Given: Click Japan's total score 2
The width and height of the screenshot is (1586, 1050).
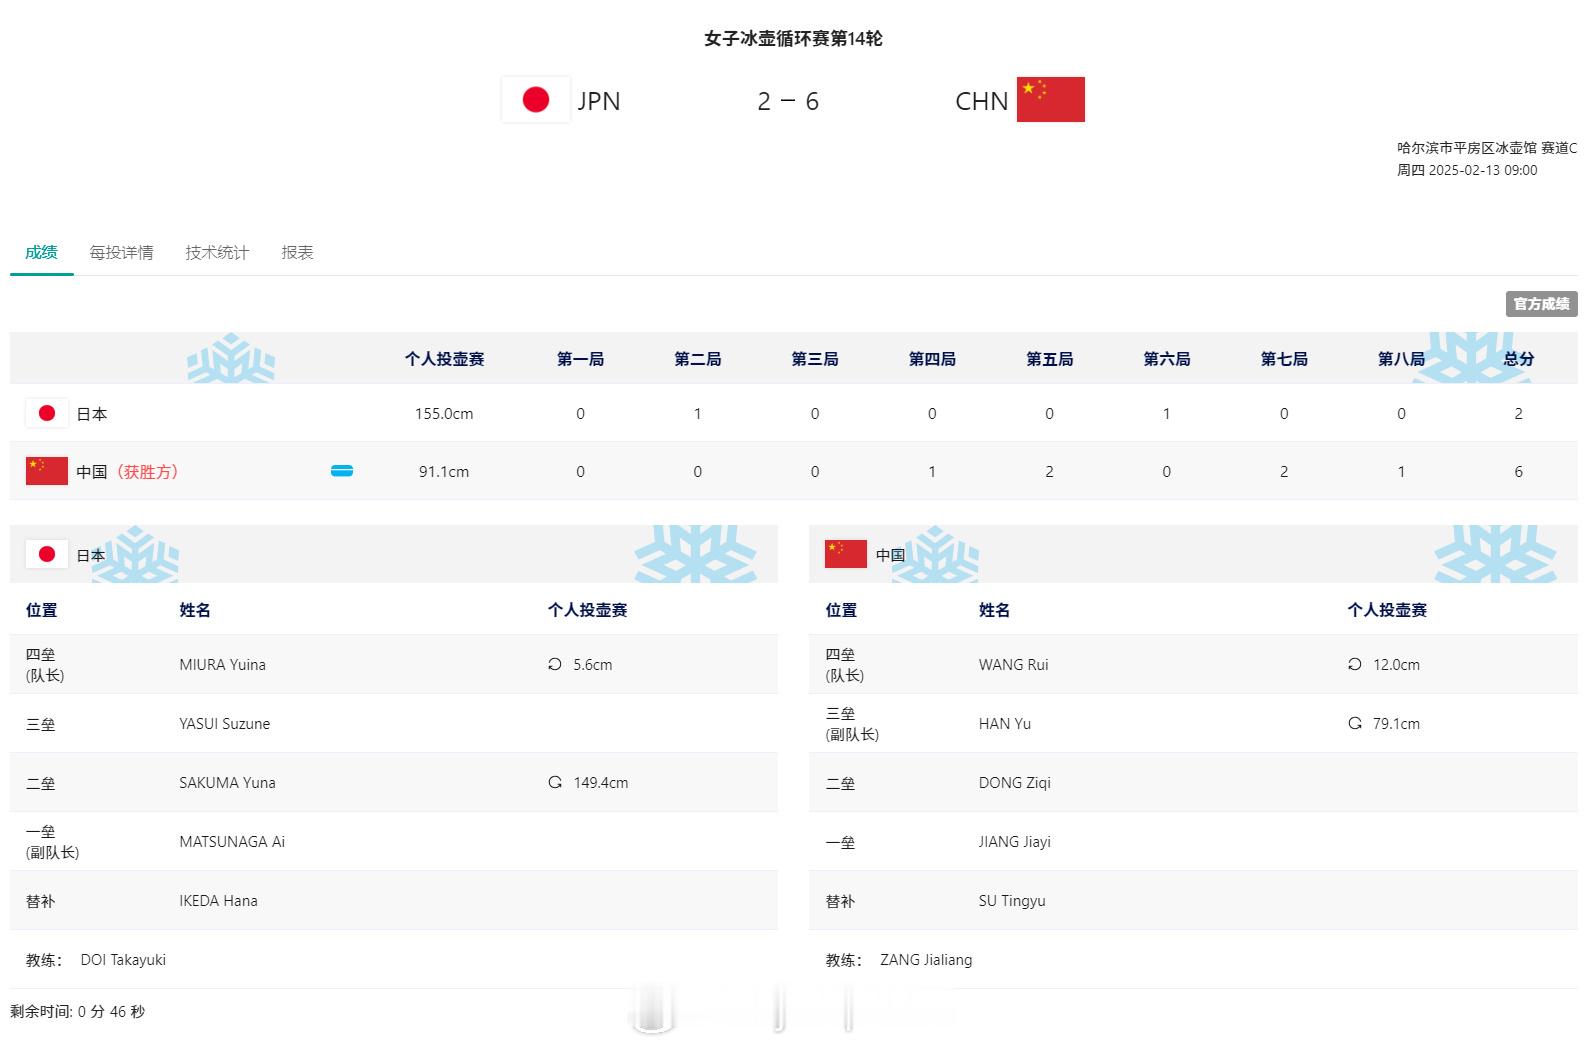Looking at the screenshot, I should 1518,414.
